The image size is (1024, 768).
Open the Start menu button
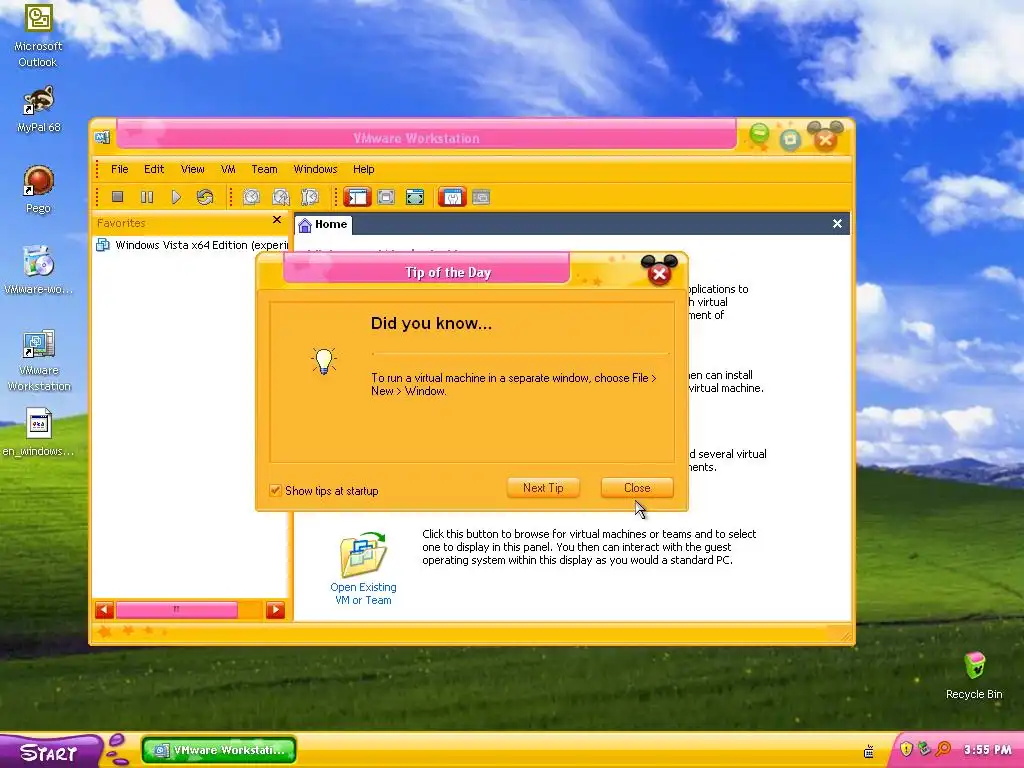coord(51,752)
